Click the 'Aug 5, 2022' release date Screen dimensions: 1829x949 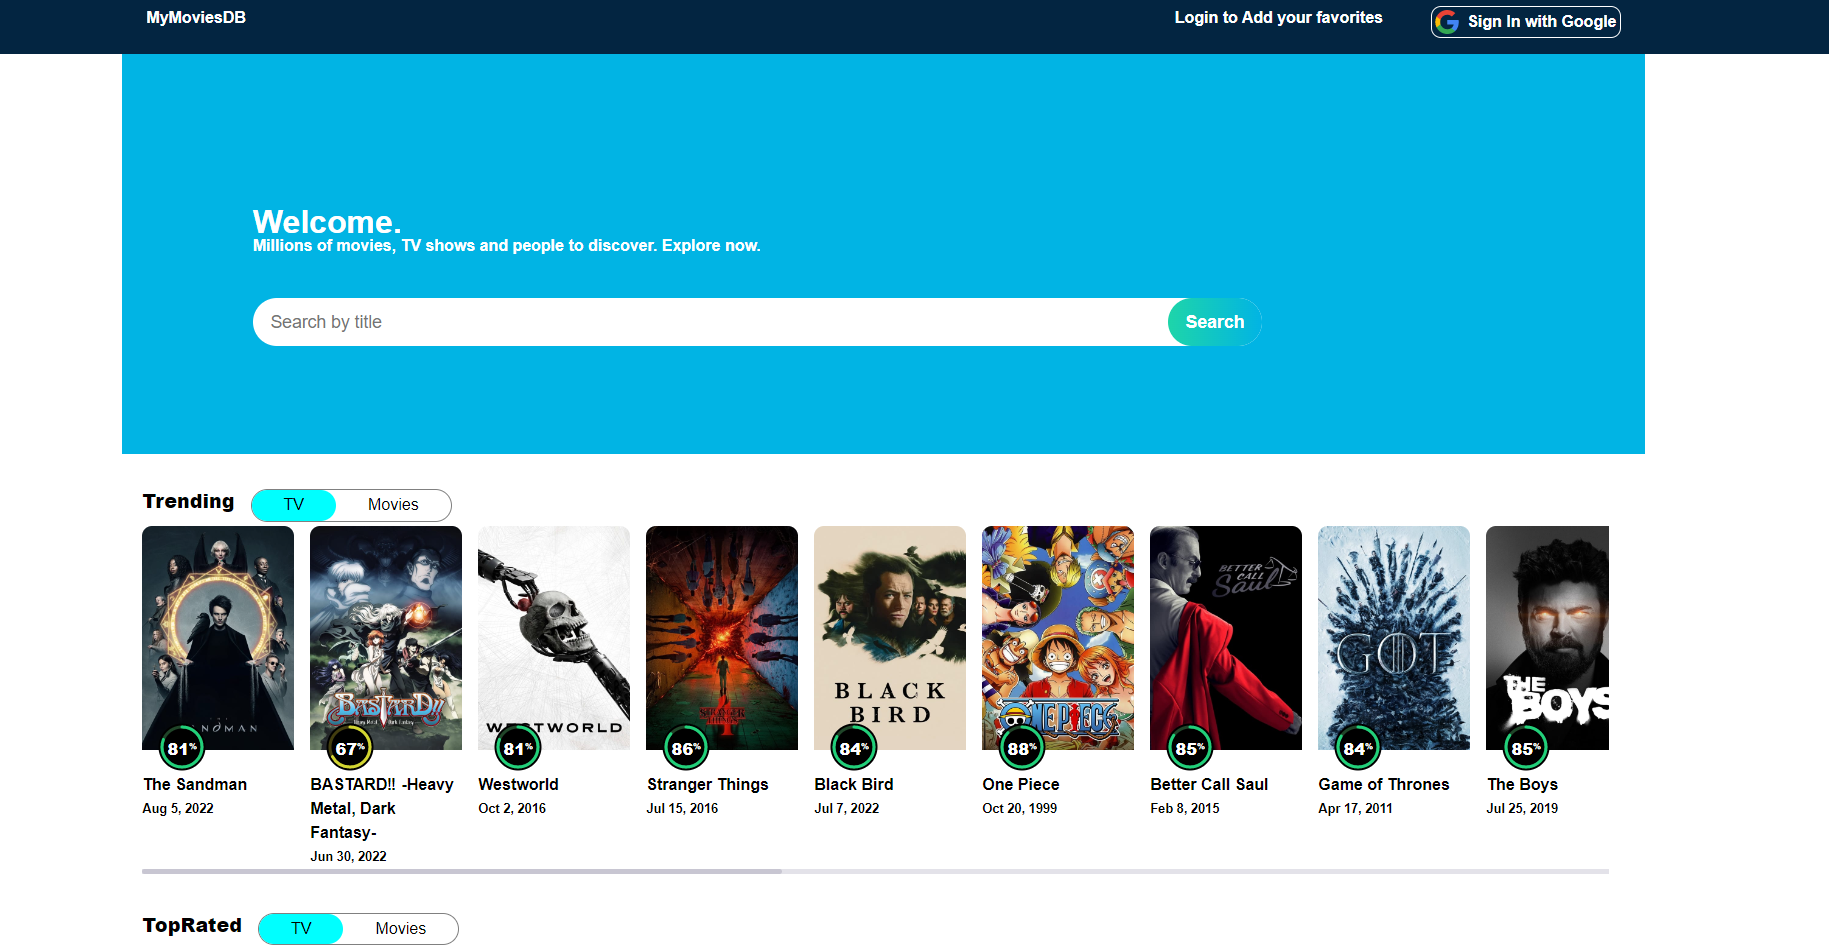pos(178,809)
